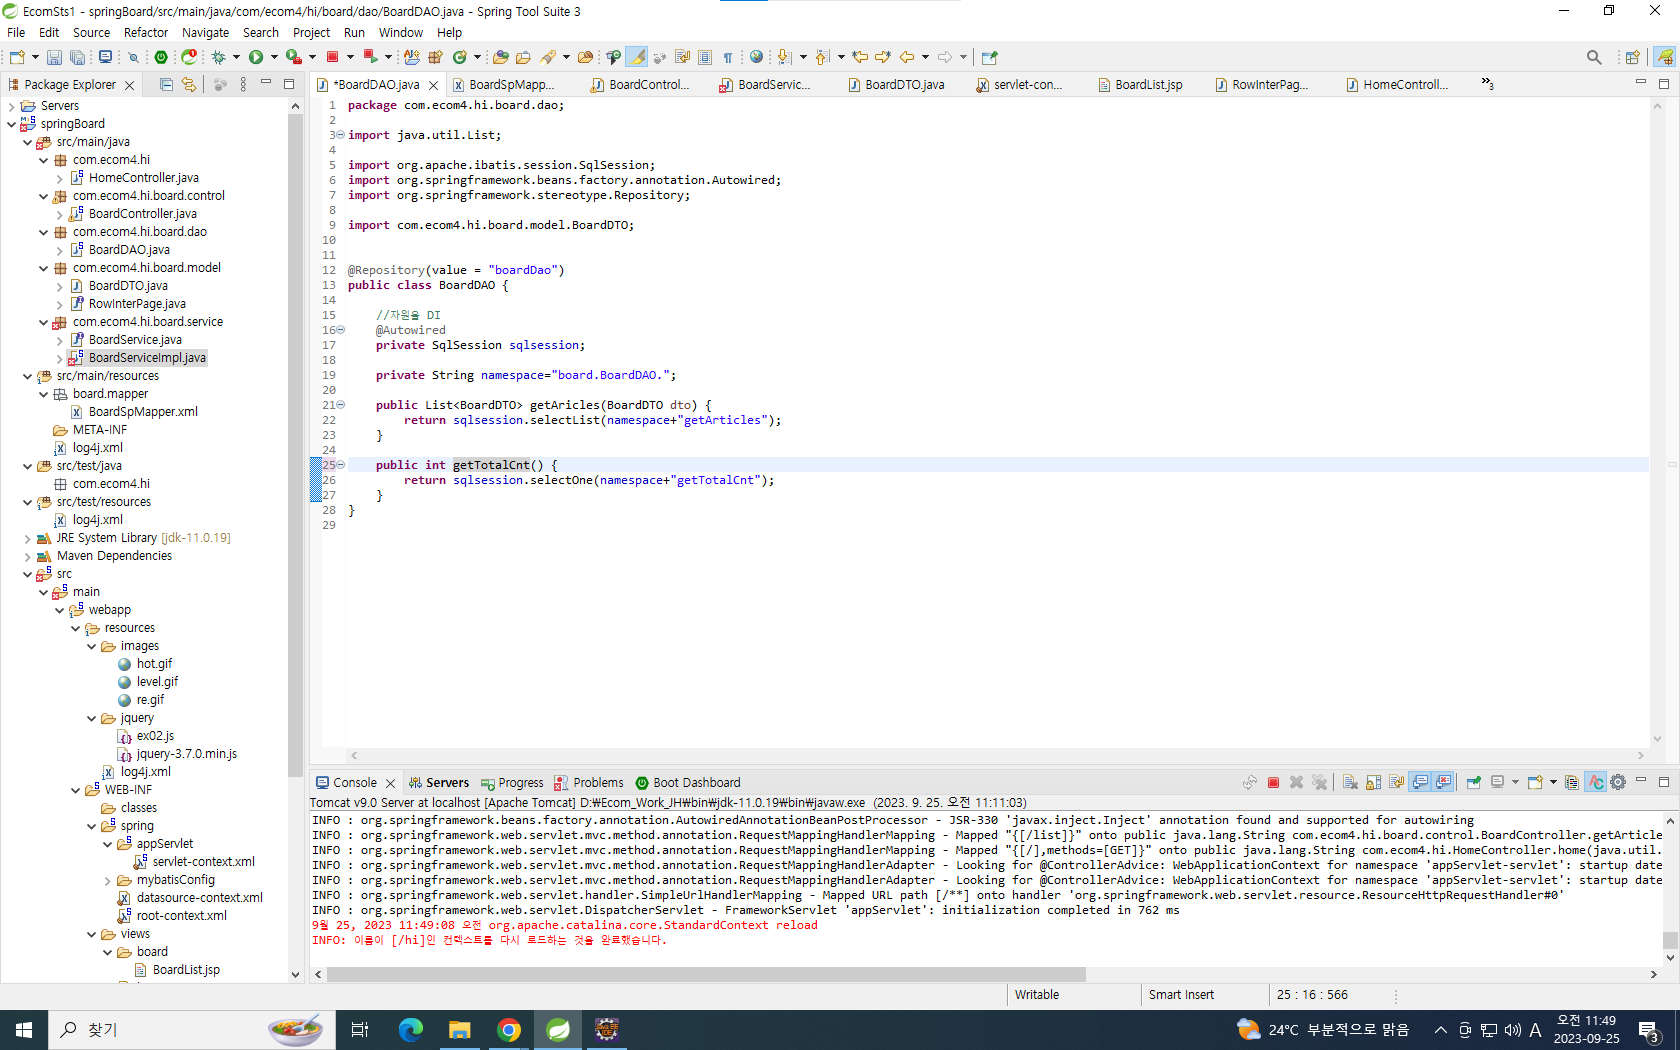Toggle Show Console When Standard Out Changes
This screenshot has width=1680, height=1050.
[1420, 782]
